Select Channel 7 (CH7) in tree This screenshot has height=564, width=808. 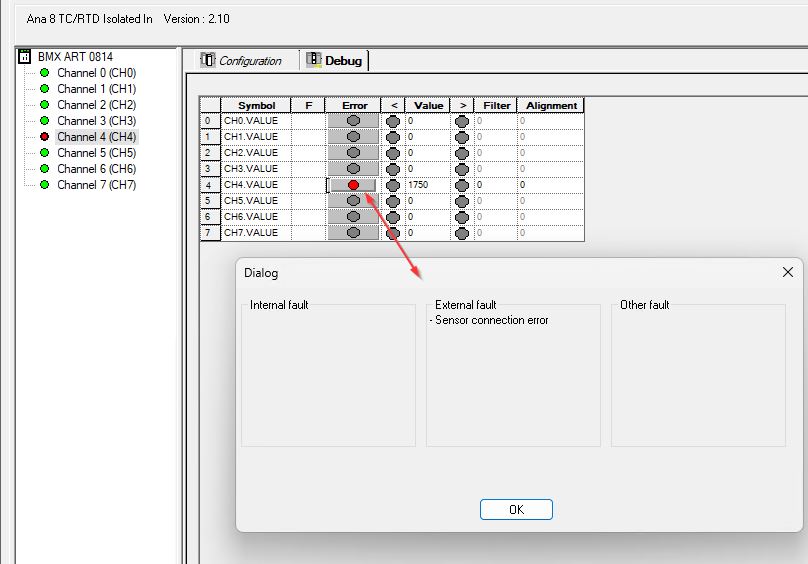(x=96, y=185)
